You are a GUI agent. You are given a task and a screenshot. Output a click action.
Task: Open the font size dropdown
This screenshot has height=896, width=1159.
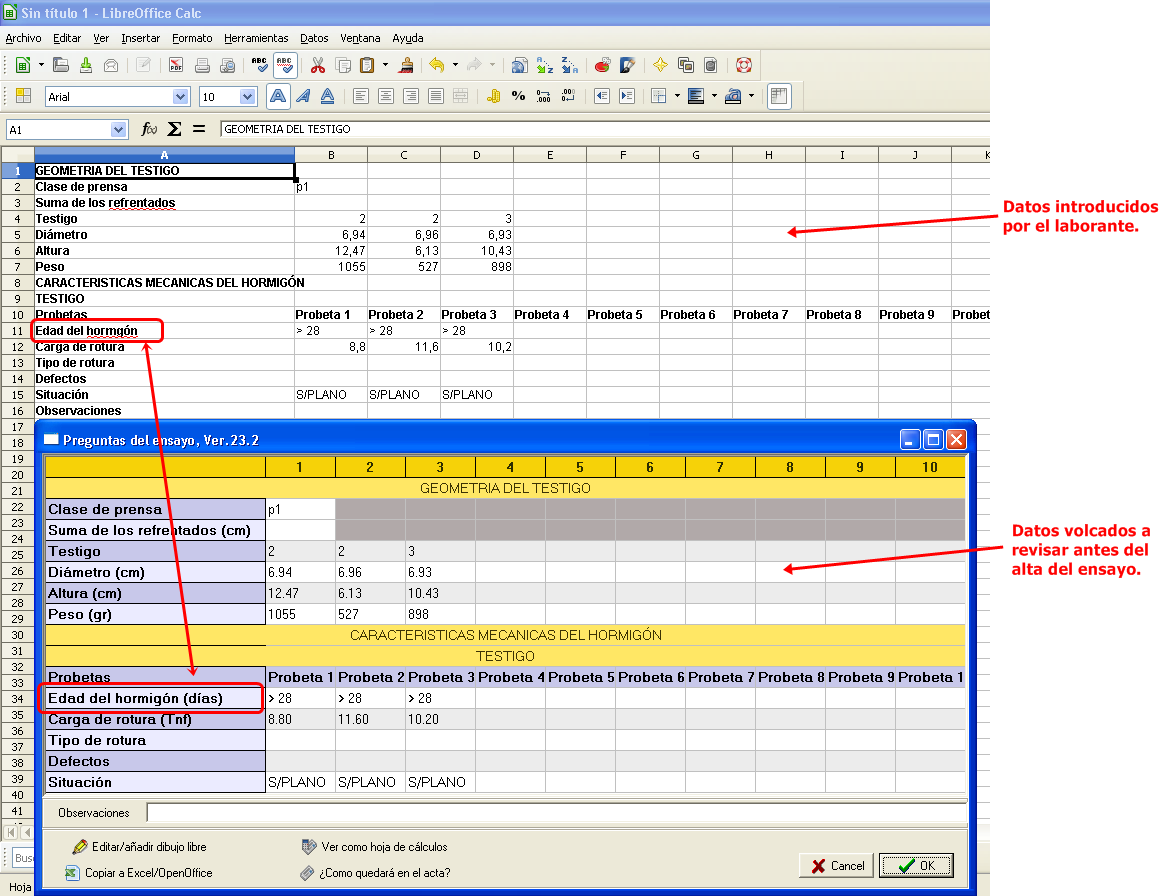click(248, 97)
